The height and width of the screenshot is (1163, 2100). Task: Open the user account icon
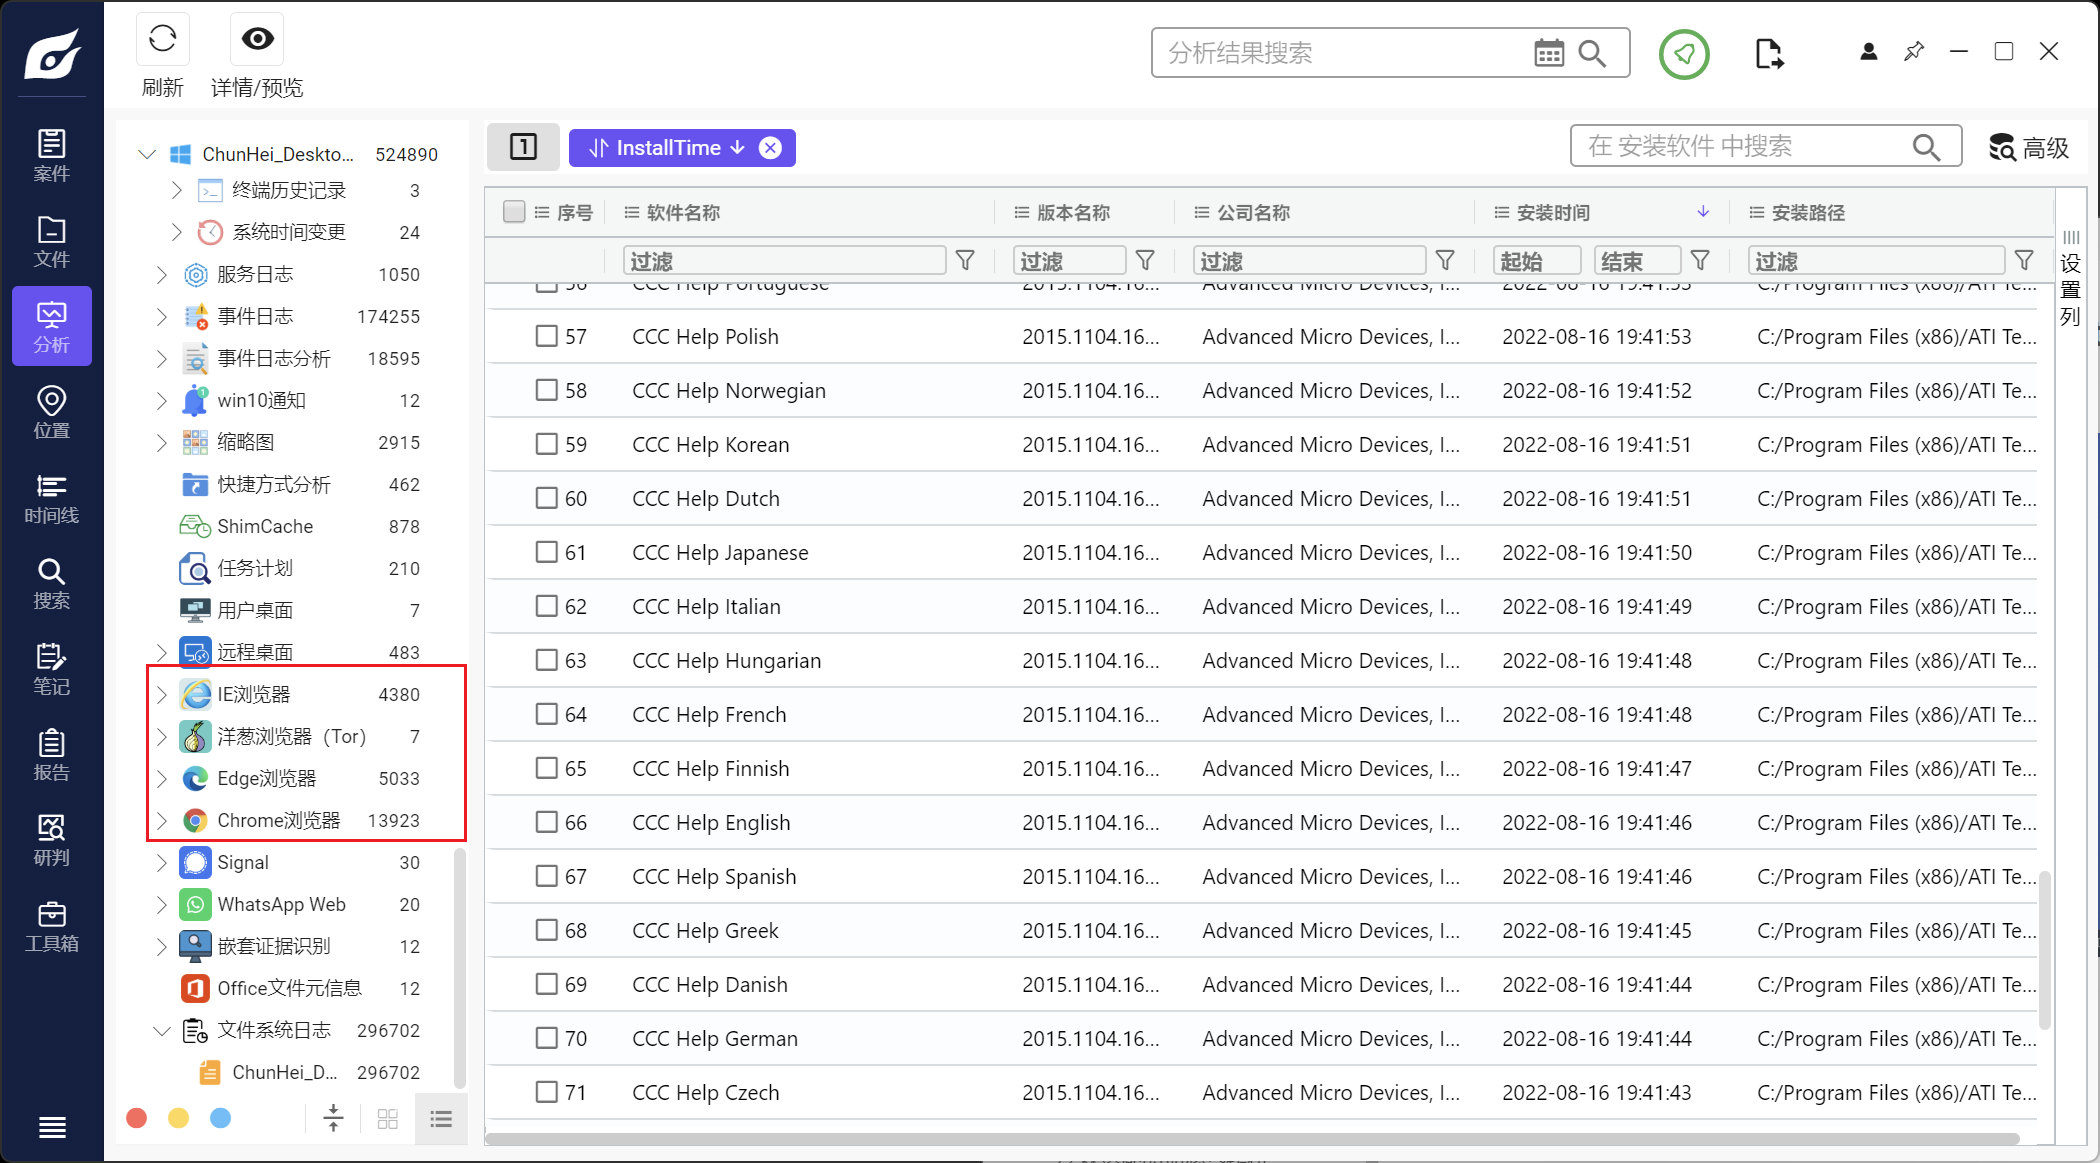click(1868, 51)
